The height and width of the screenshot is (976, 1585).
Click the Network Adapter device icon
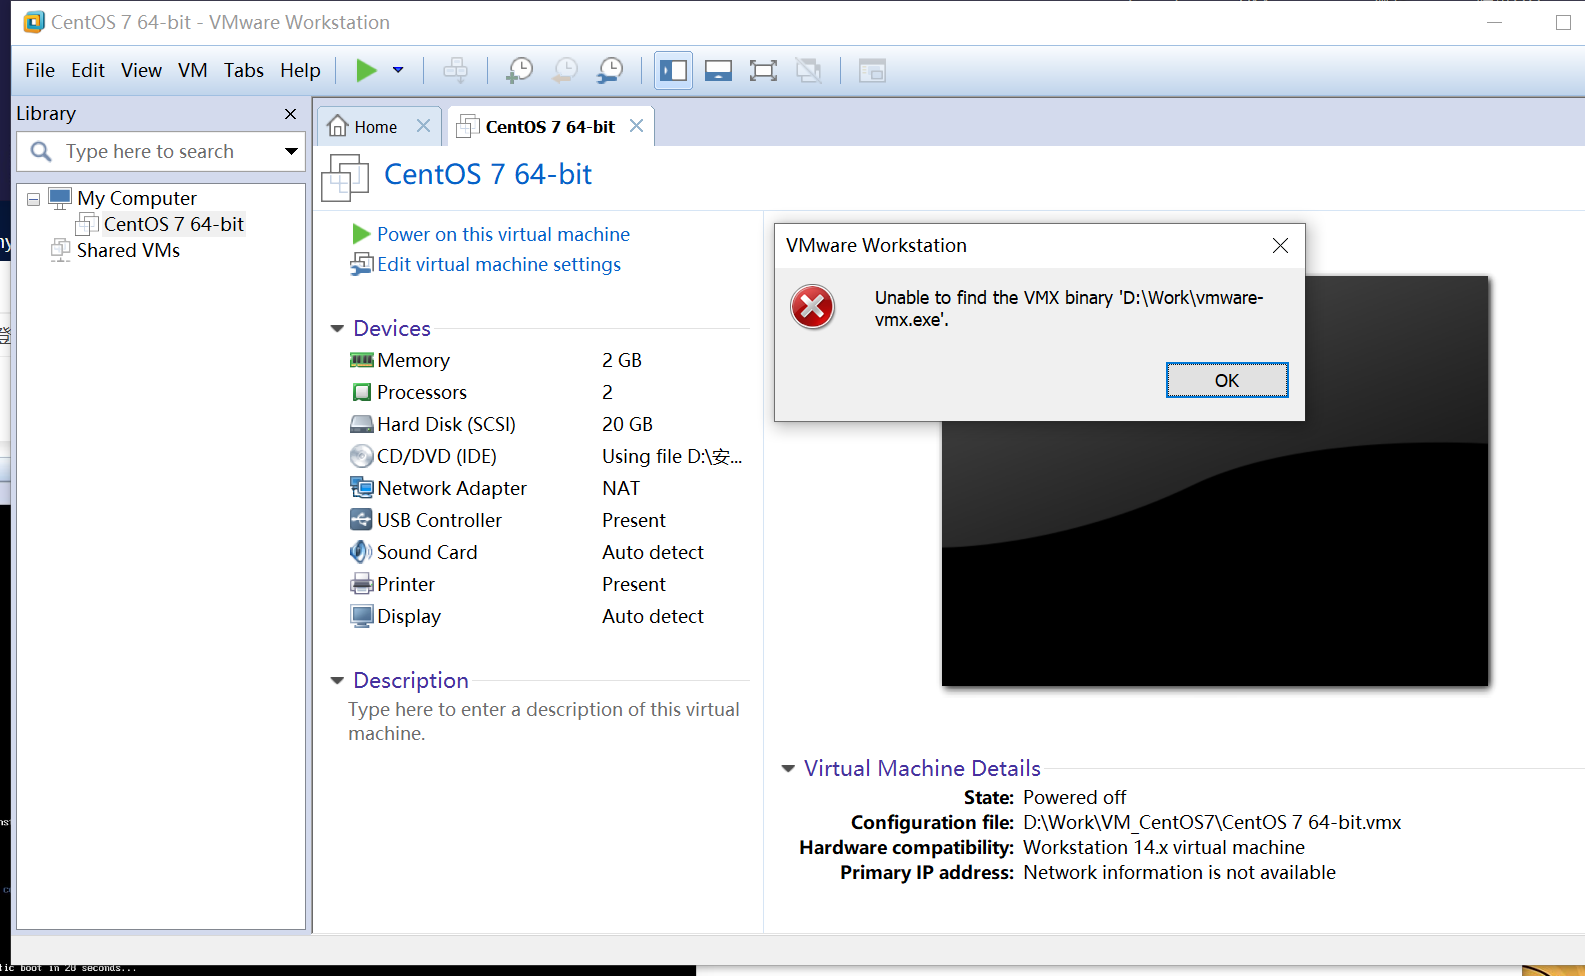pyautogui.click(x=361, y=488)
